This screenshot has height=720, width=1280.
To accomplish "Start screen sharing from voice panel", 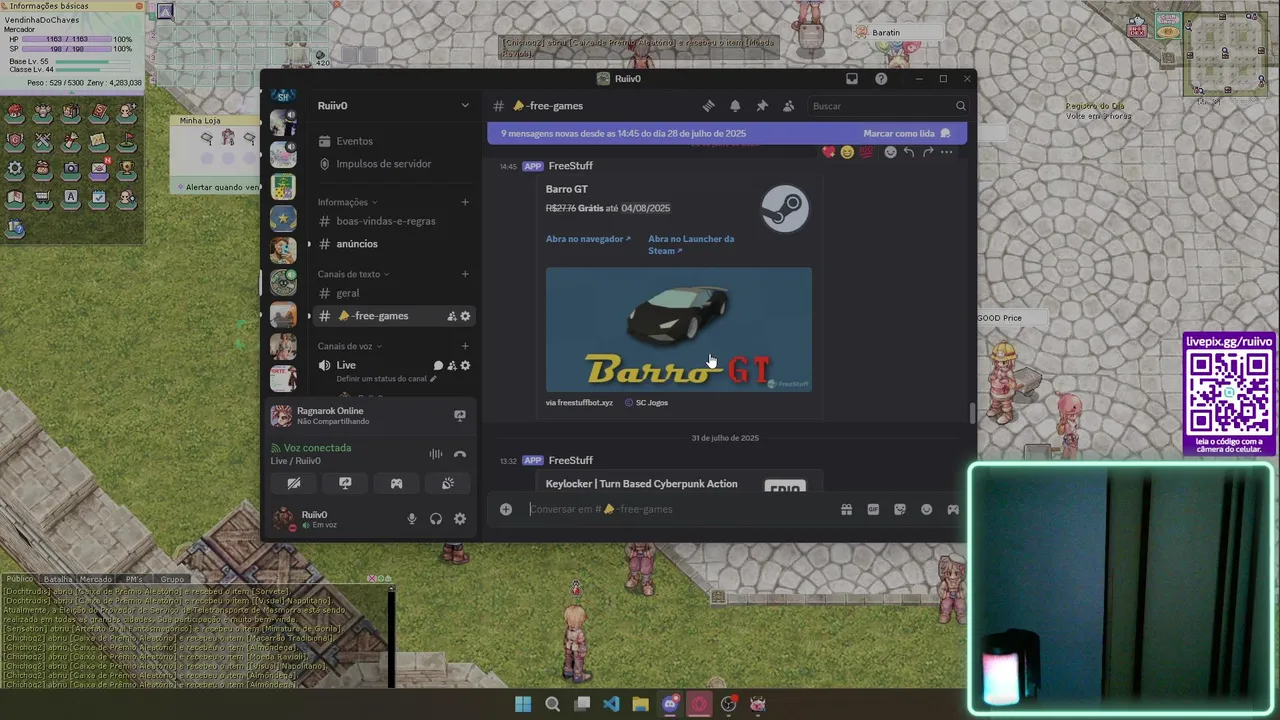I will [x=345, y=483].
